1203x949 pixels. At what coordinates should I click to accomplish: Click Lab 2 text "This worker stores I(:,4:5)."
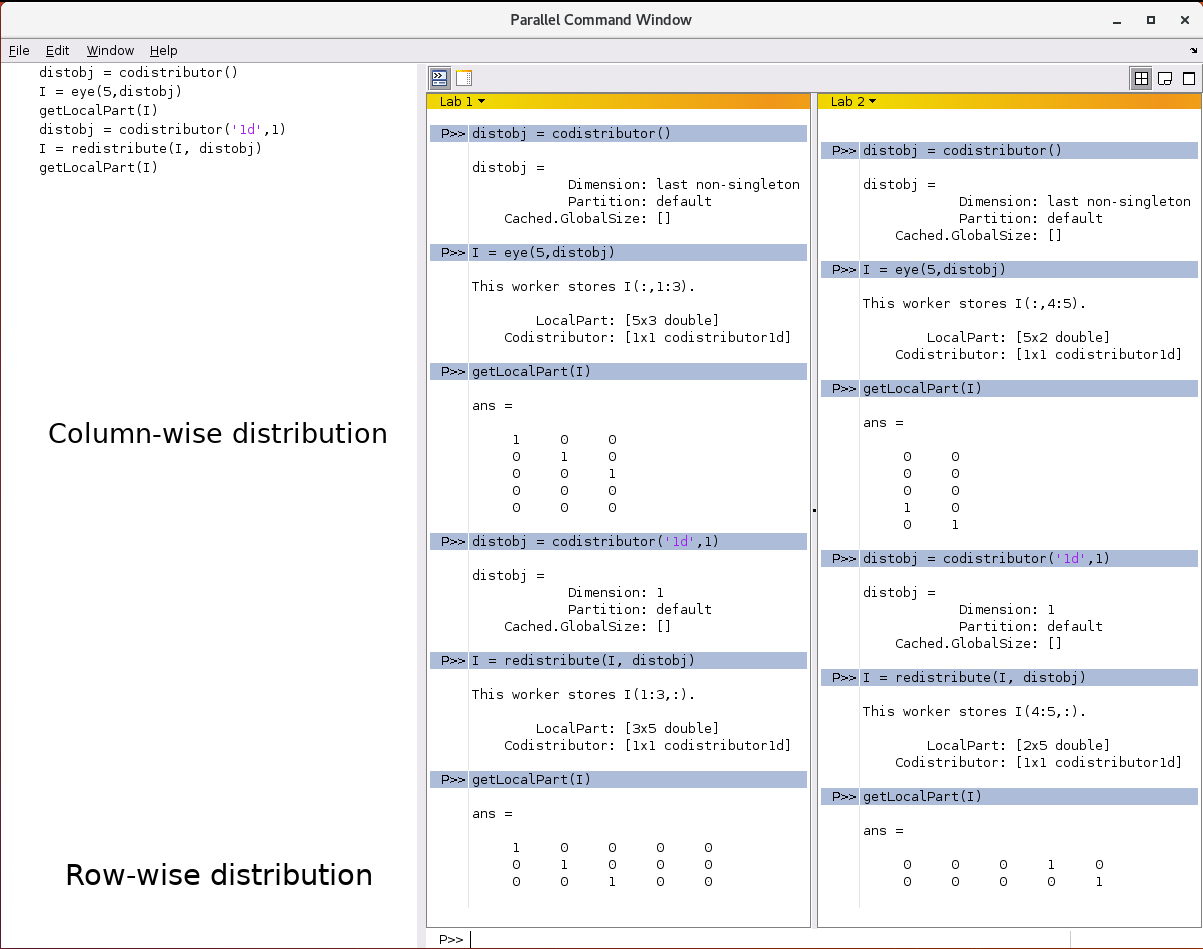pyautogui.click(x=974, y=303)
